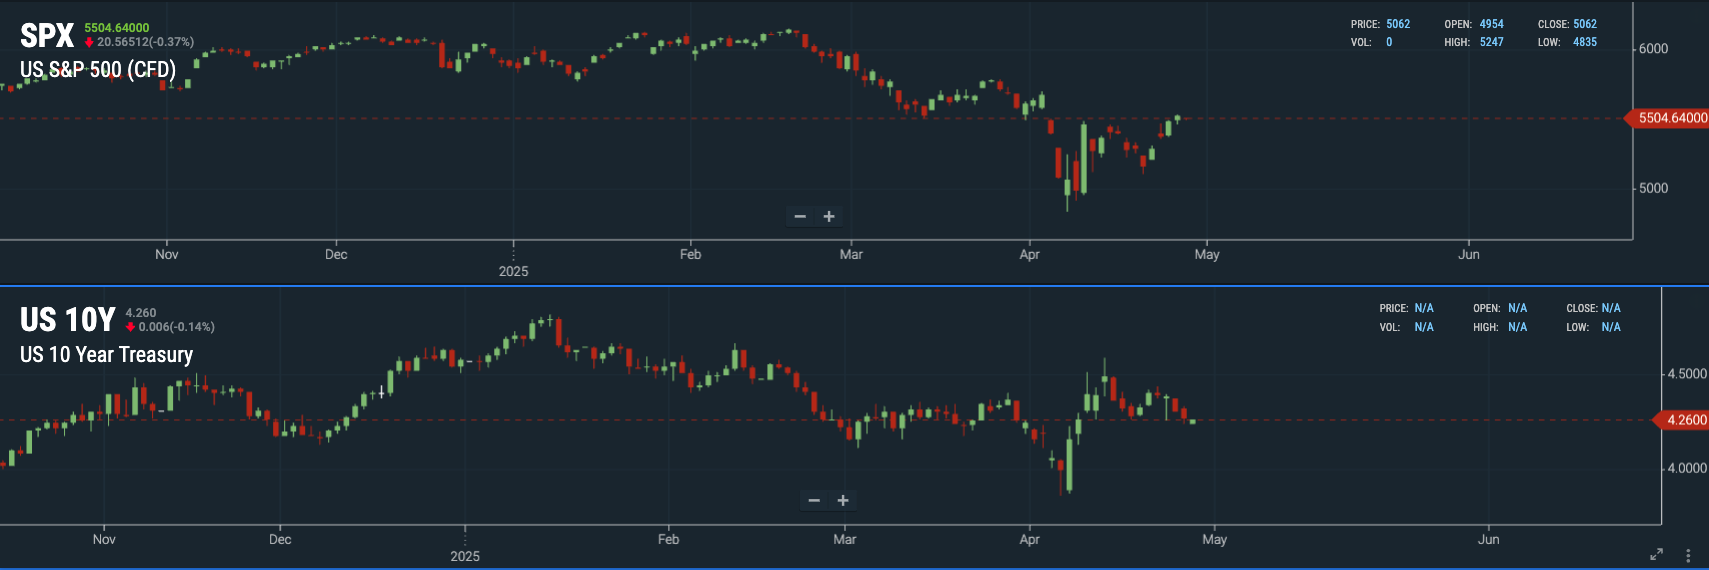The height and width of the screenshot is (570, 1709).
Task: Click the Apr label on SPX time axis
Action: point(1030,254)
